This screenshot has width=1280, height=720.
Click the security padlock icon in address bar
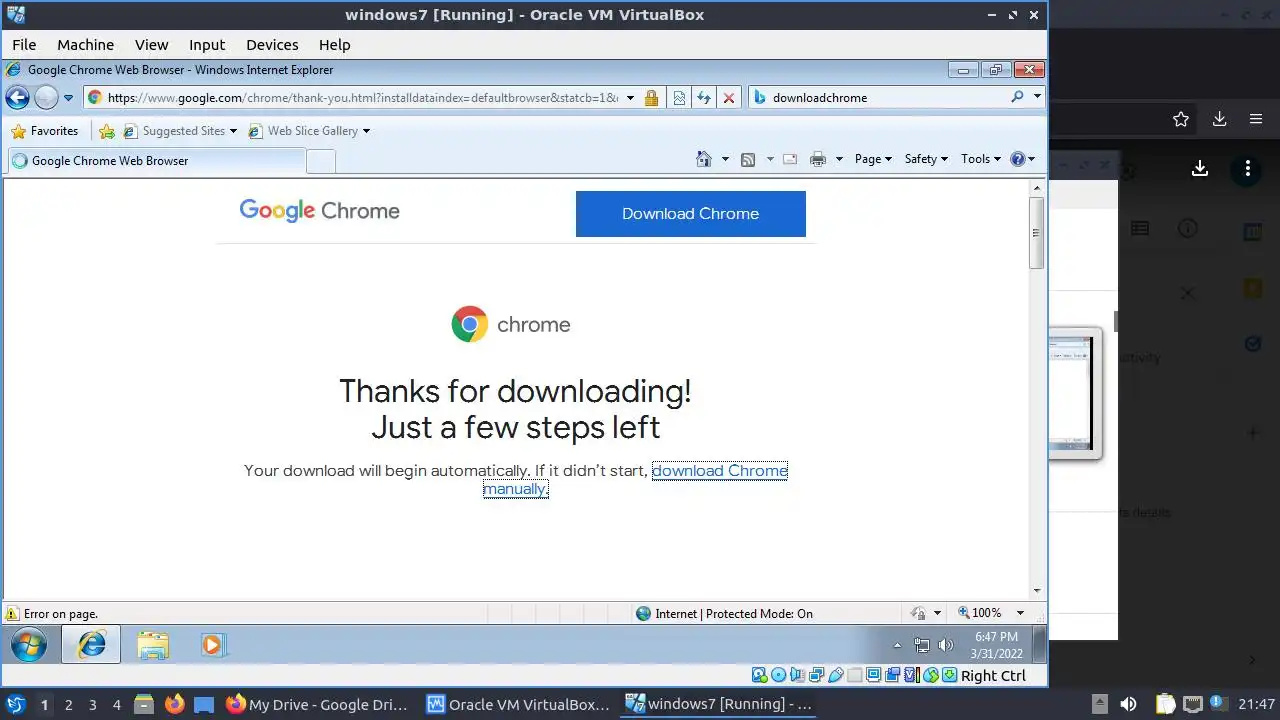click(x=651, y=98)
